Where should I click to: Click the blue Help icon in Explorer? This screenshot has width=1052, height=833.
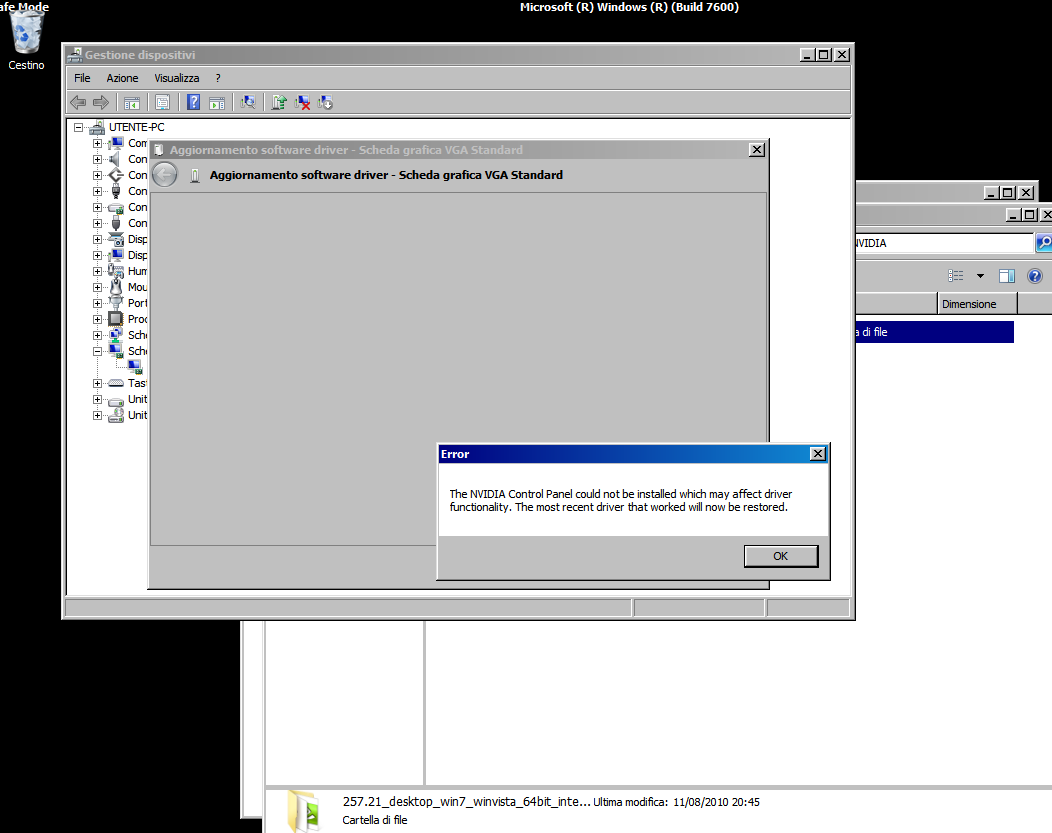click(1035, 276)
